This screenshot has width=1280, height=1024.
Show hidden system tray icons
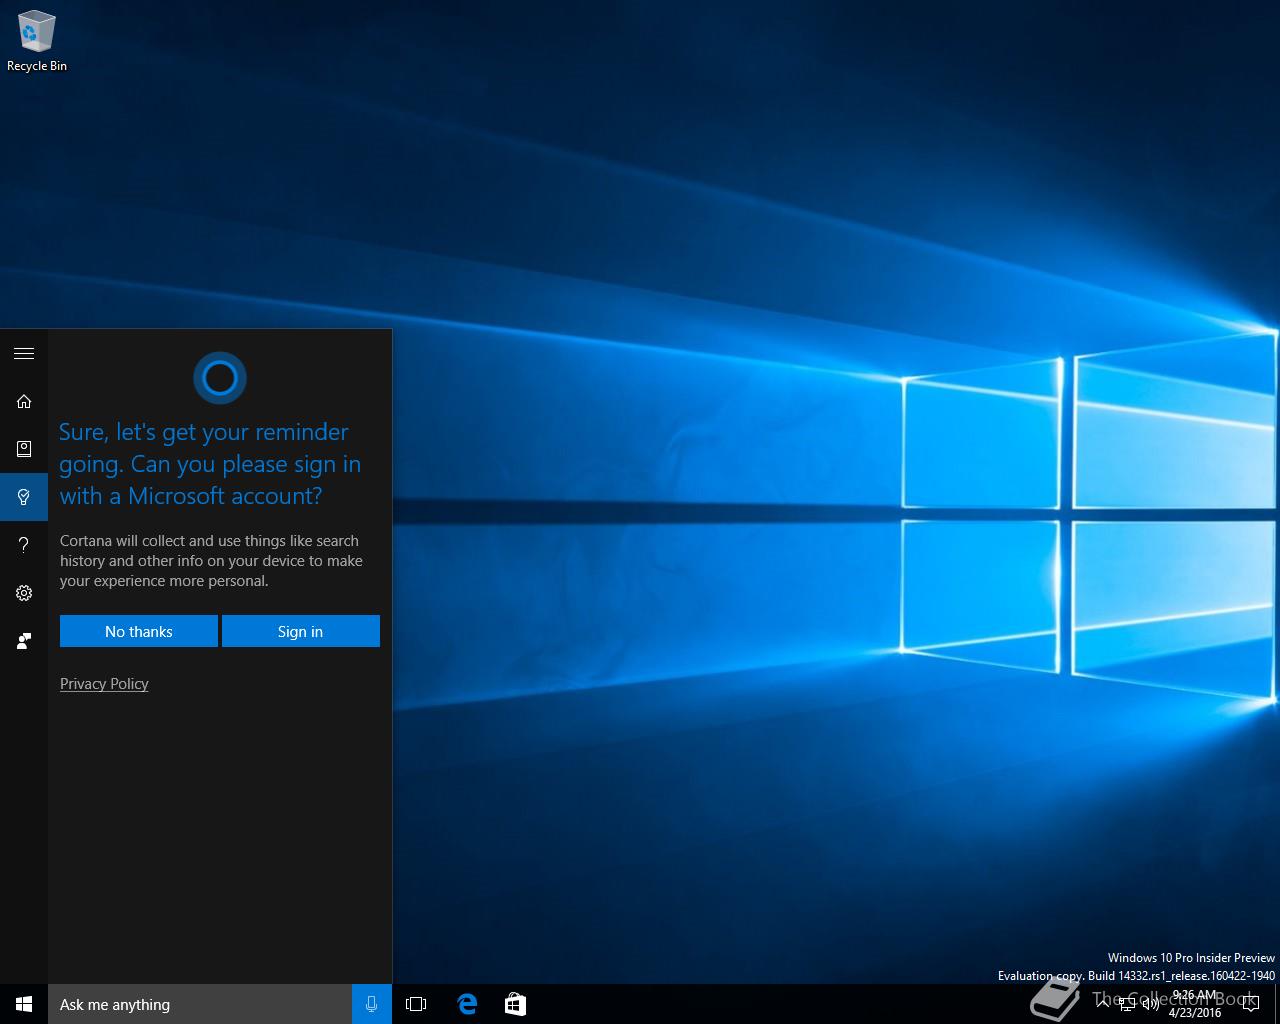point(1103,1004)
